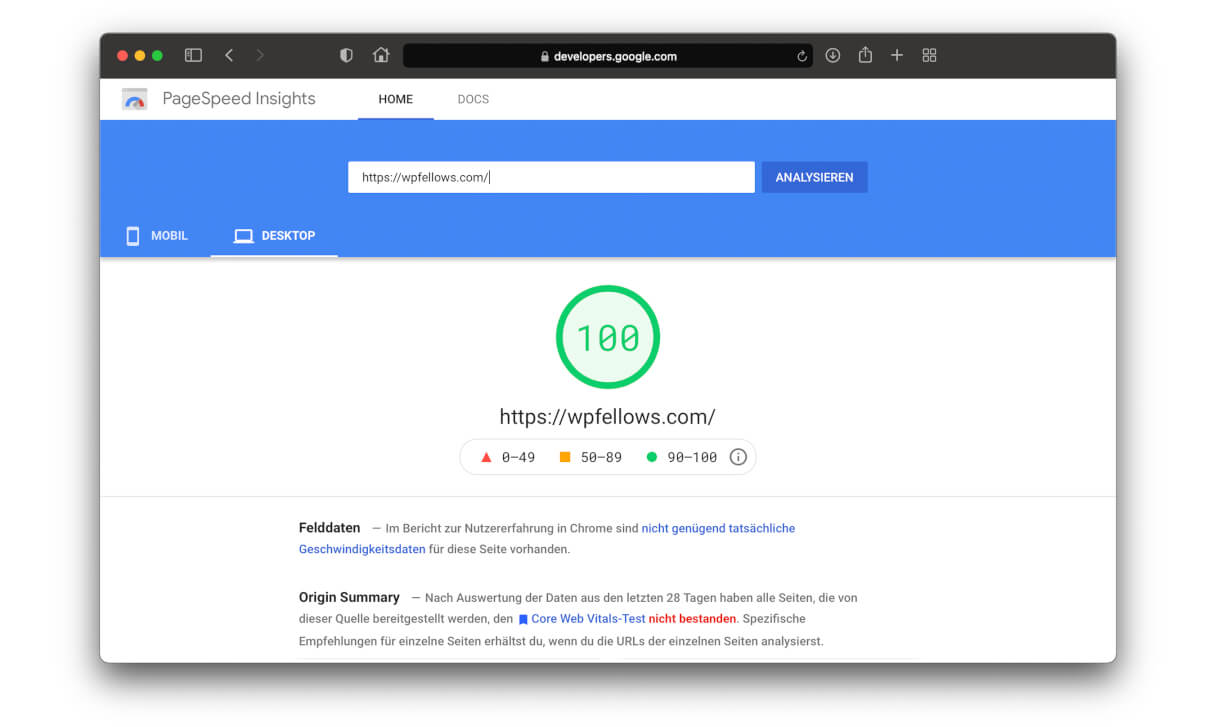Click the Felddaten heading
Screen dimensions: 1217x727
tap(329, 528)
